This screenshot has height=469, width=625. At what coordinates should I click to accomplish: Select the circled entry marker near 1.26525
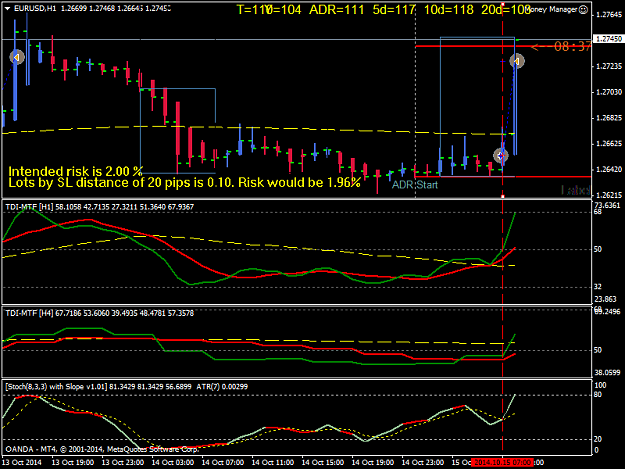pyautogui.click(x=501, y=156)
